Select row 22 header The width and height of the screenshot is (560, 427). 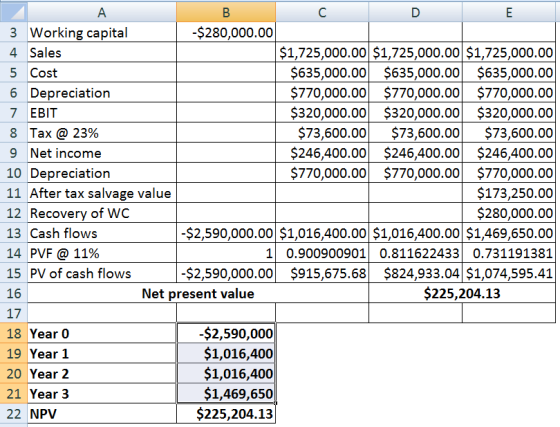tap(14, 414)
